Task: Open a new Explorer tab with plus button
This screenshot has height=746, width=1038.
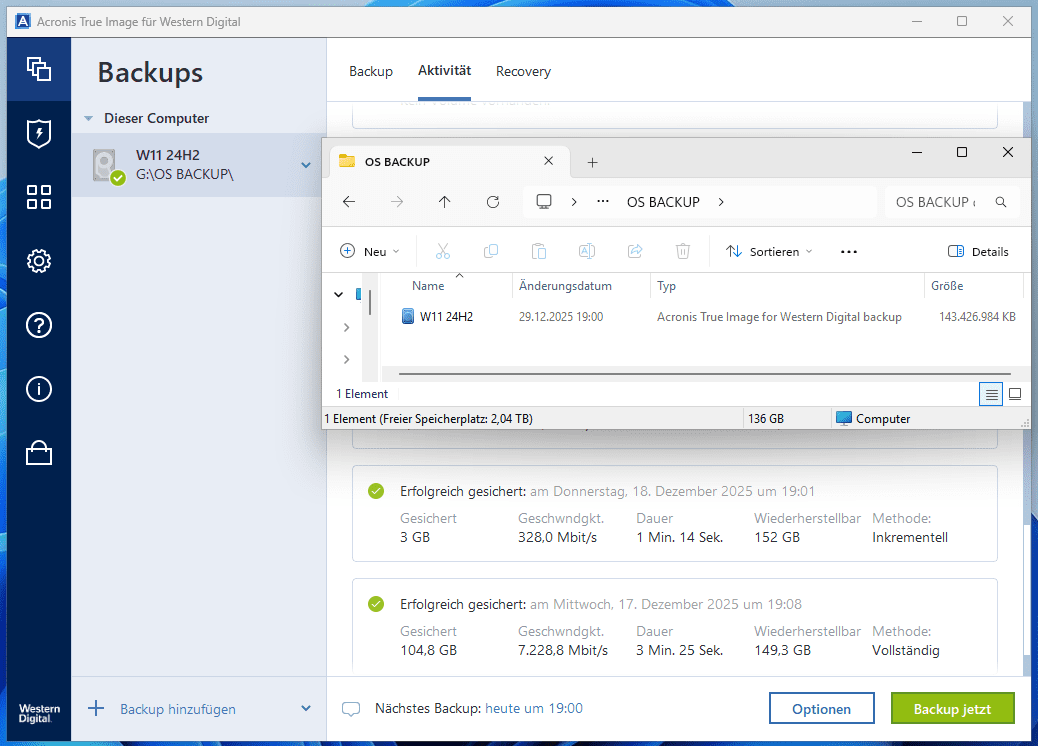Action: click(592, 162)
